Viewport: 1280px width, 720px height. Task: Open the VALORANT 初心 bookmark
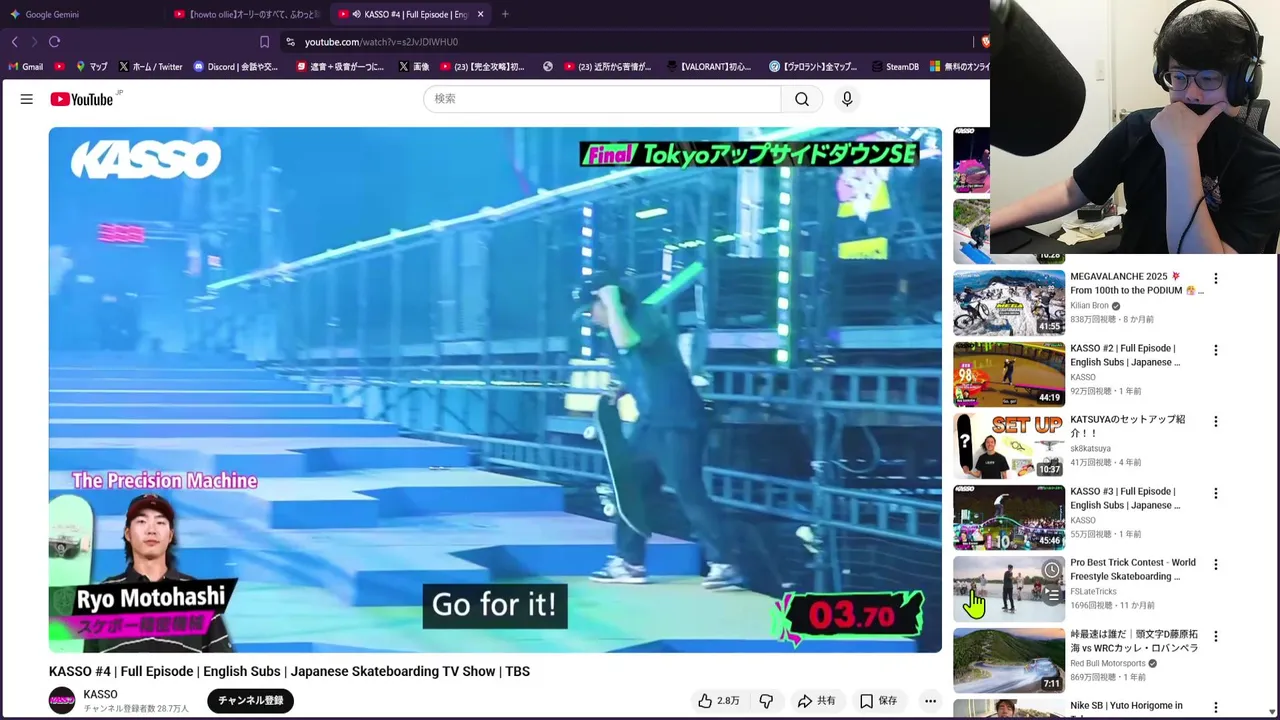pos(708,67)
